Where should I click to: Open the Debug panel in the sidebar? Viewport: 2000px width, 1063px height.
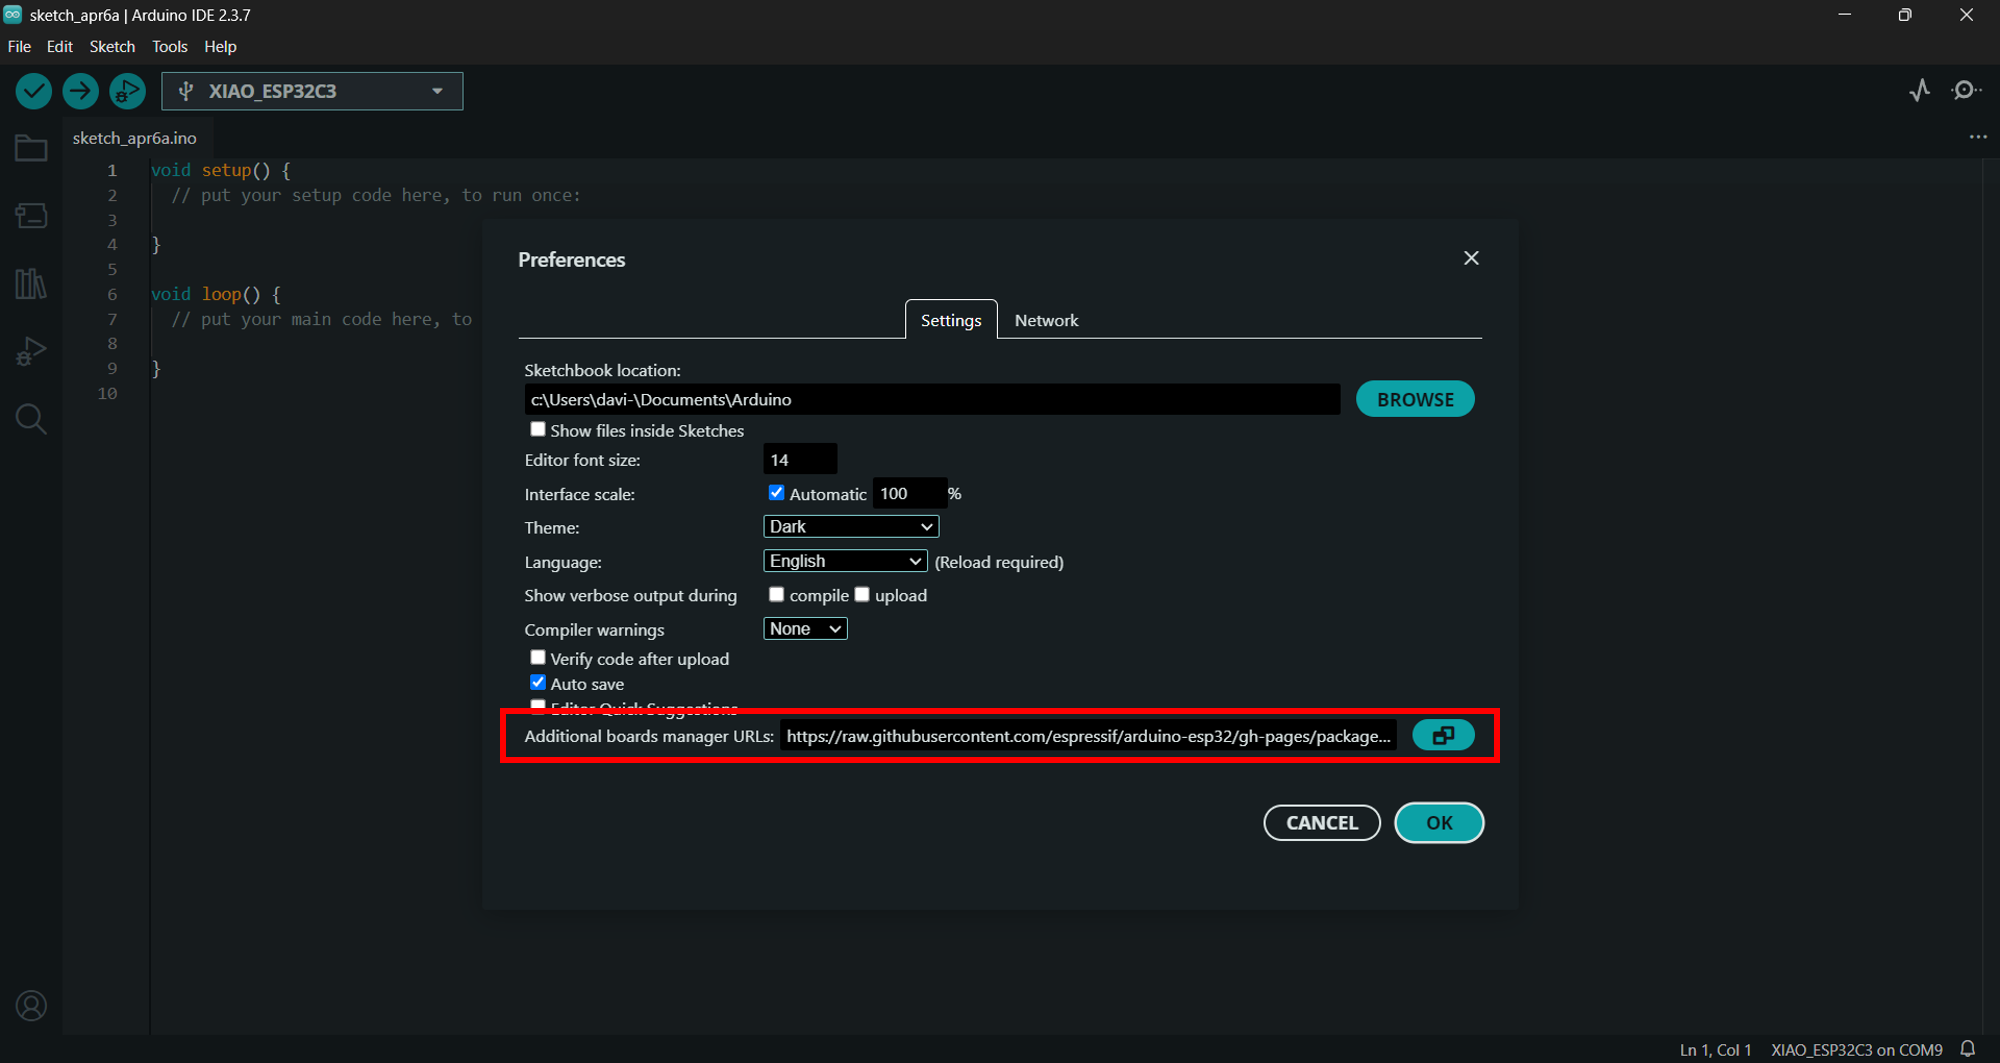pyautogui.click(x=31, y=352)
